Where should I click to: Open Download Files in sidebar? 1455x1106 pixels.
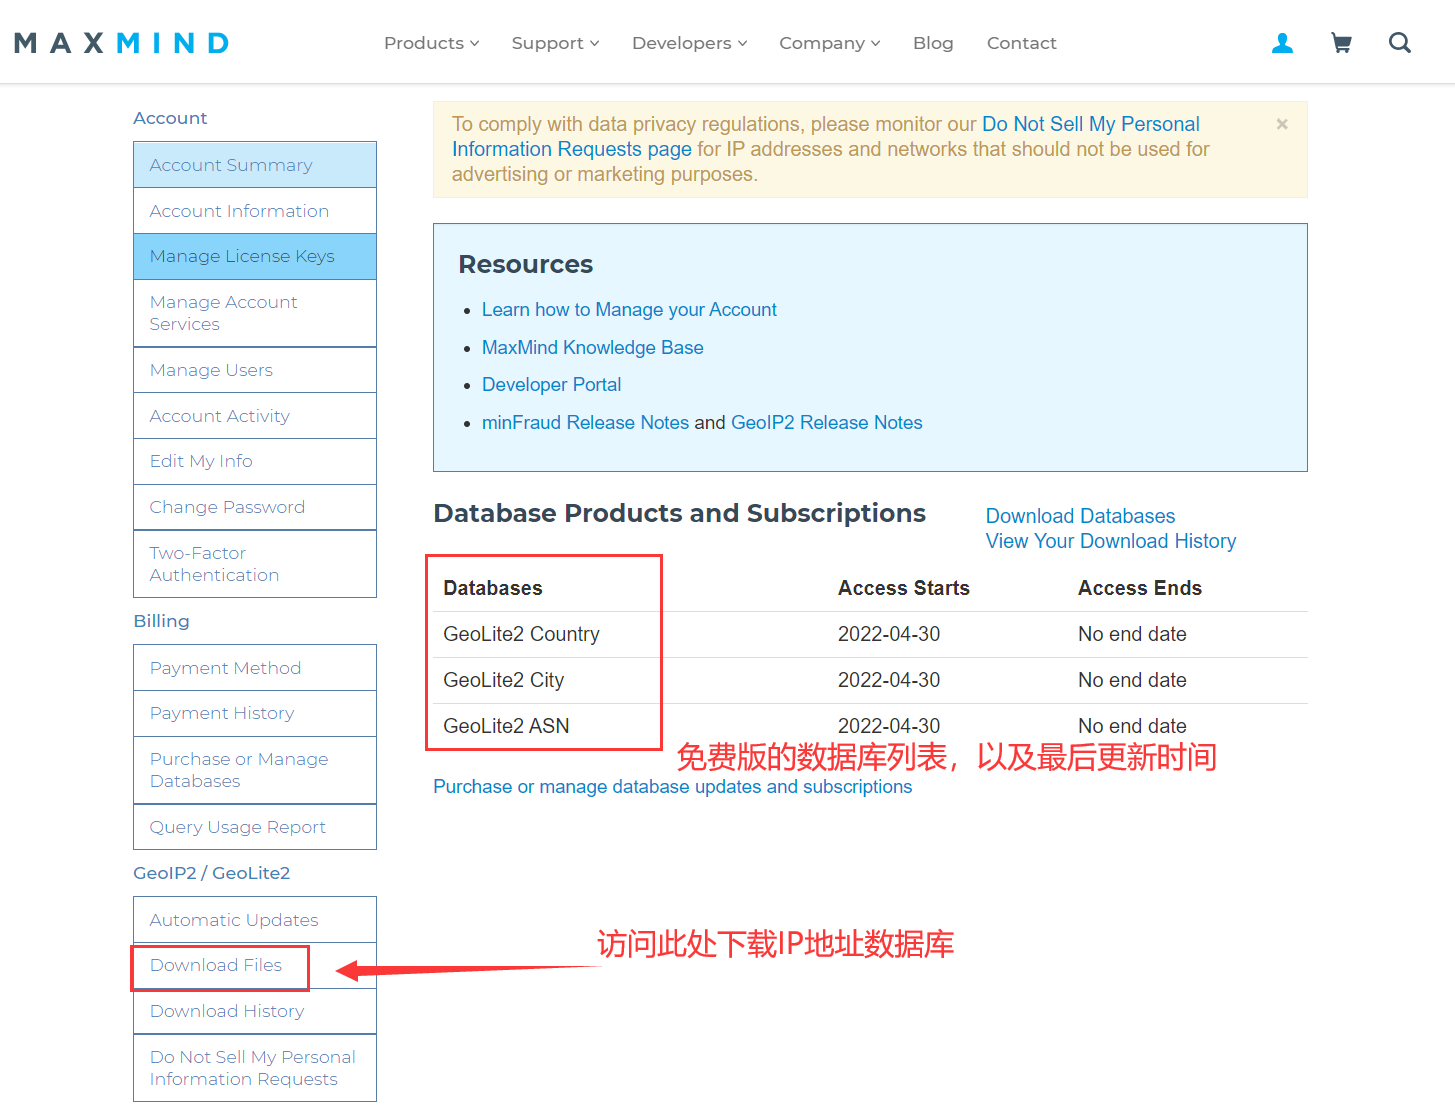click(x=255, y=965)
